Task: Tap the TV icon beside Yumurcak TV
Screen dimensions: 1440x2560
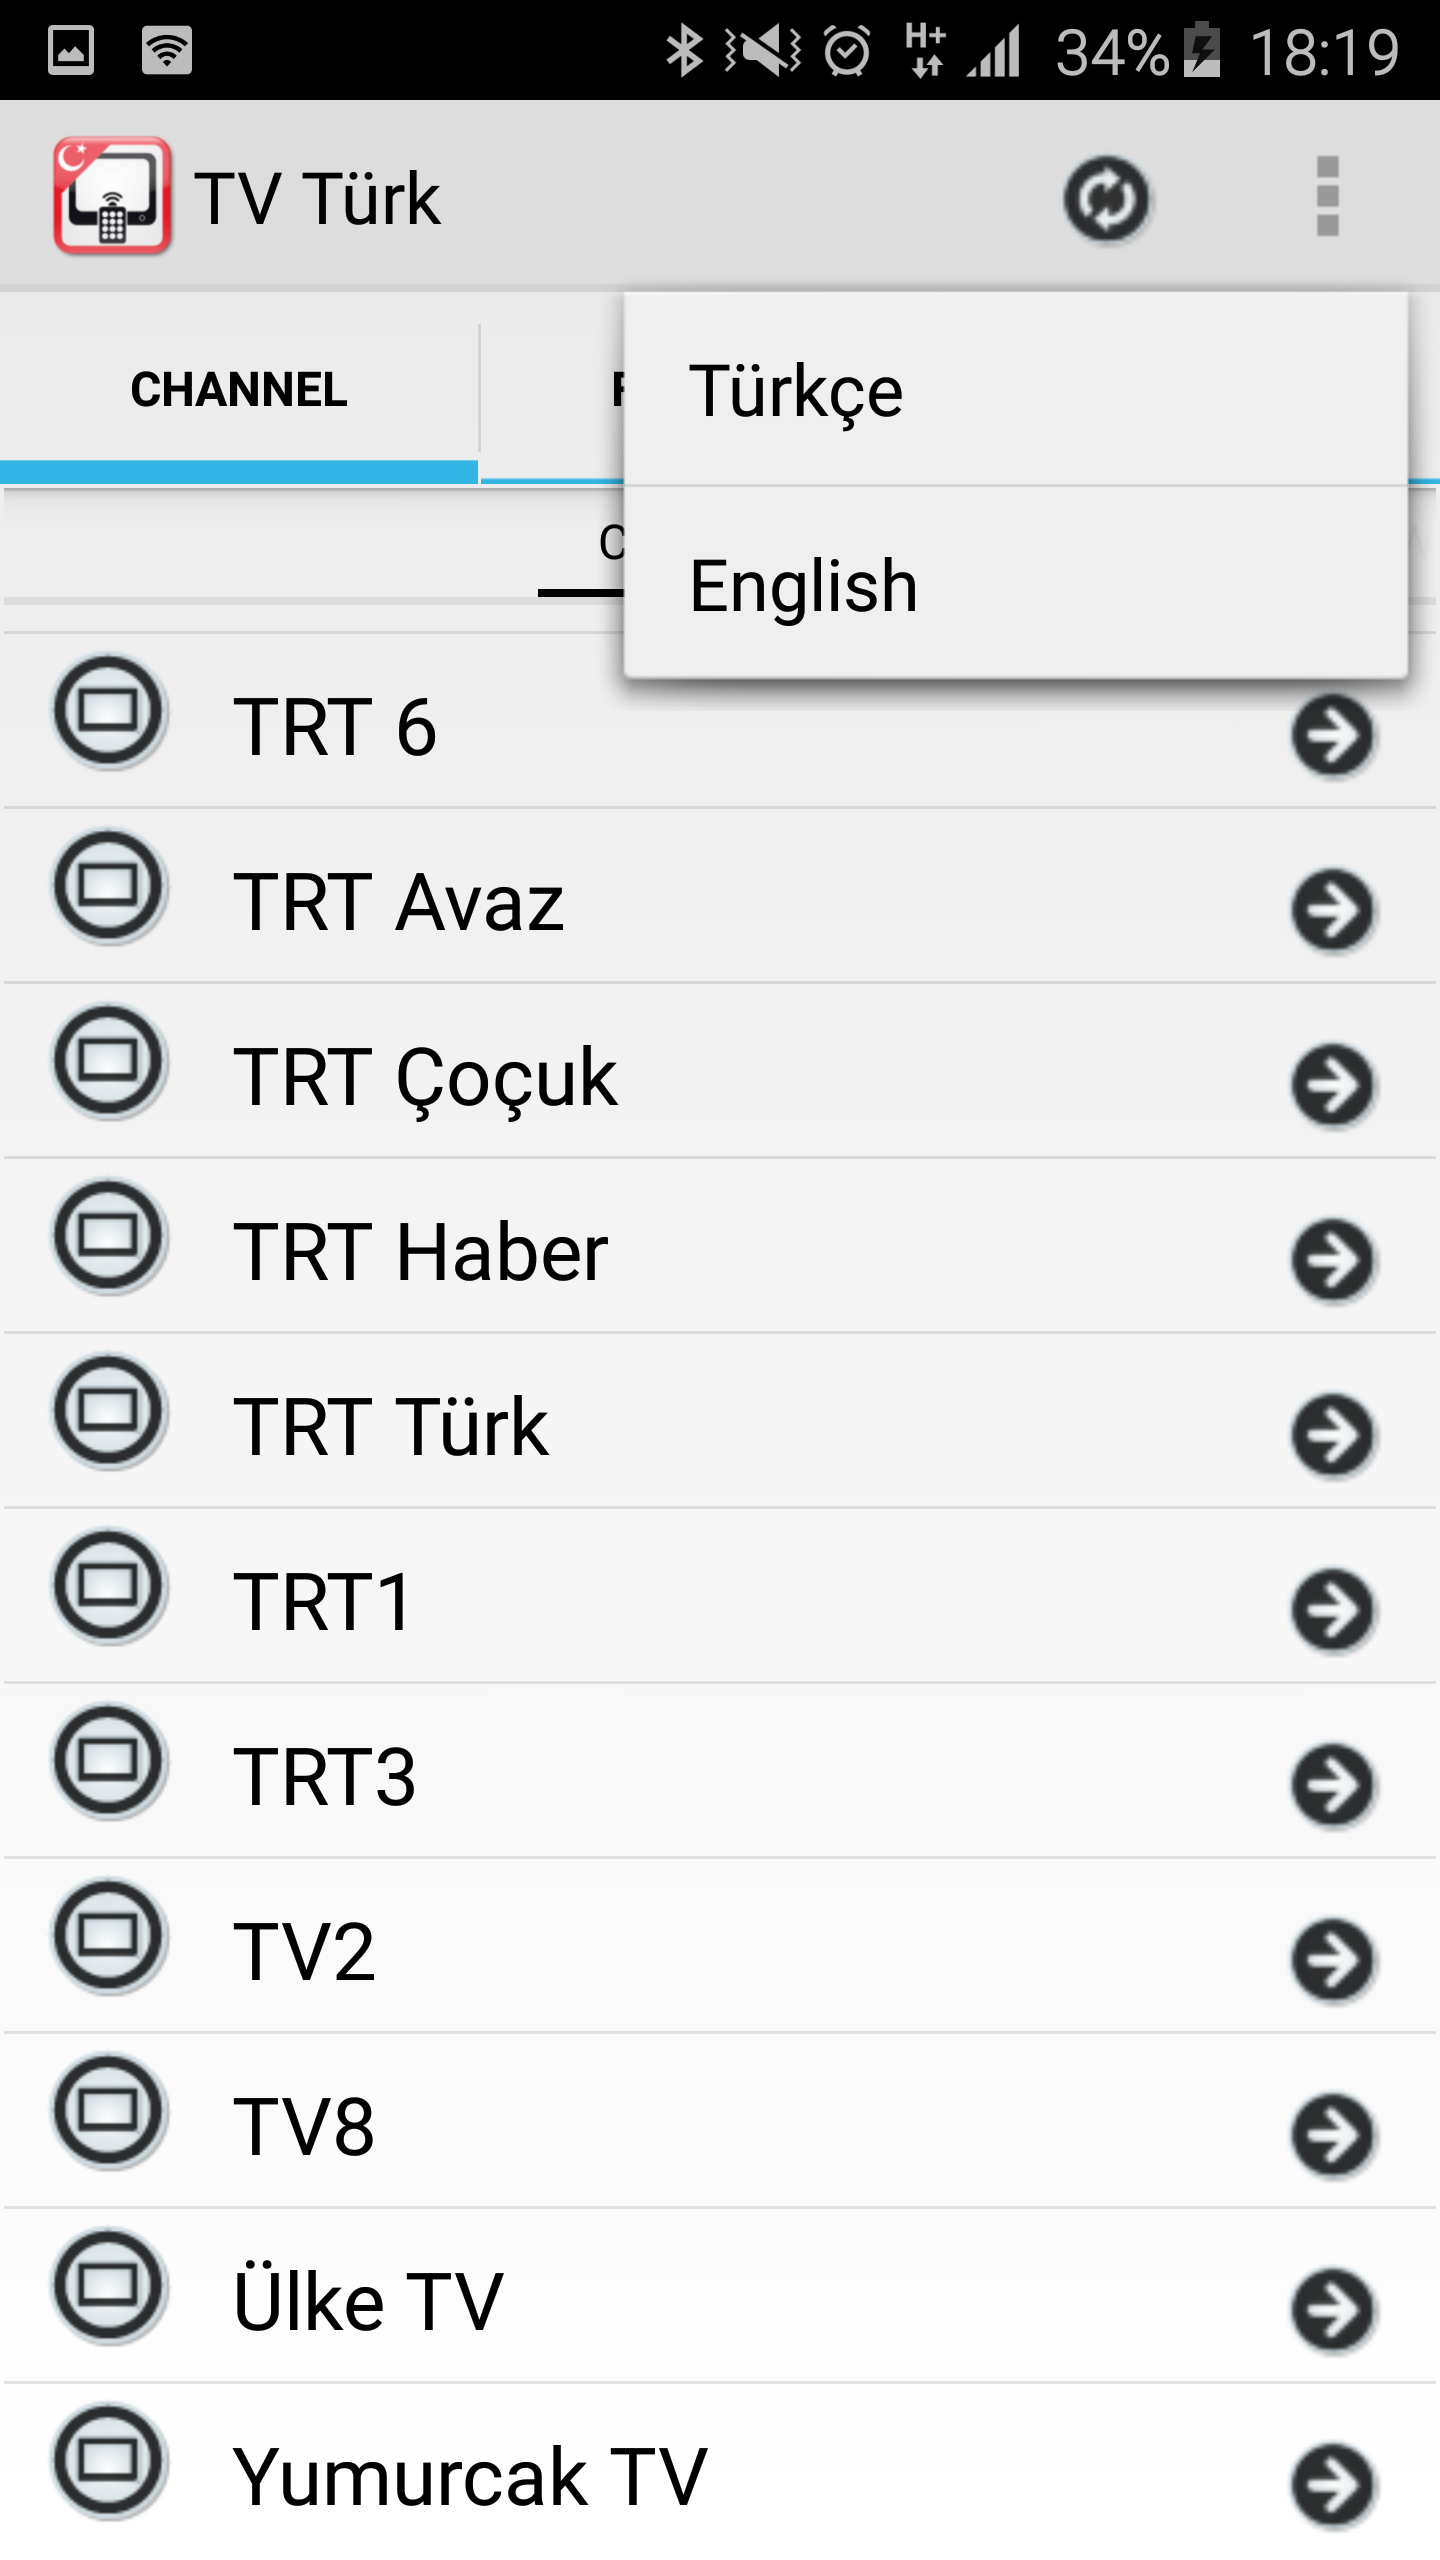Action: 109,2461
